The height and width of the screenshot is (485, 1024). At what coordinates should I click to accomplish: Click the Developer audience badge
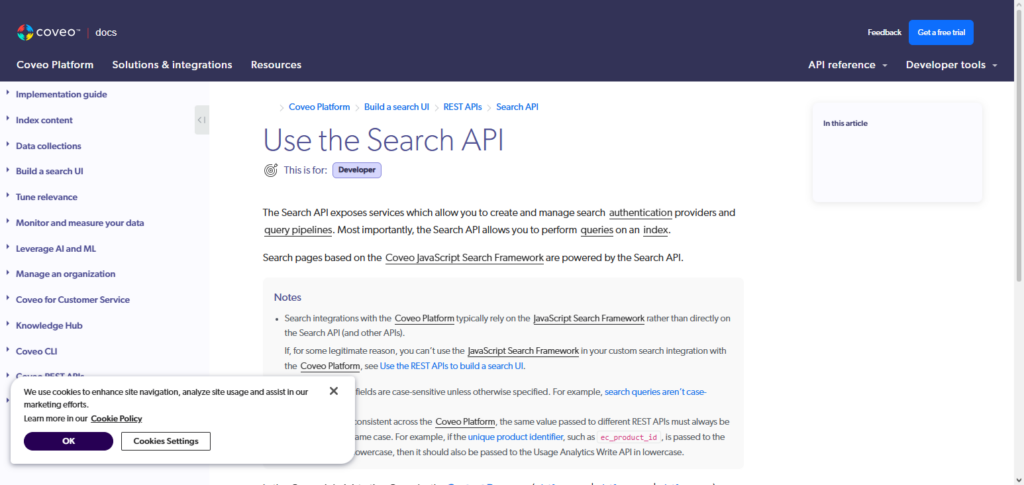pyautogui.click(x=357, y=170)
